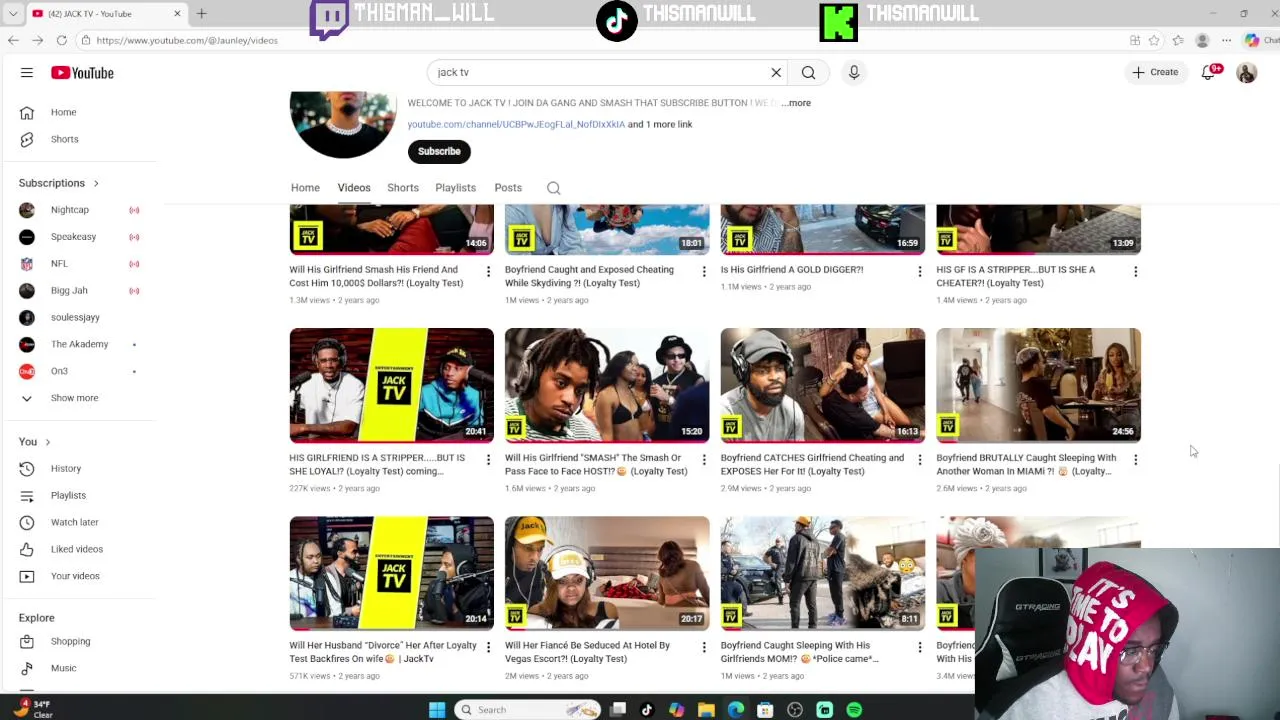Open 'HIS GF IS A STRIPPER' video title
1280x720 pixels.
1015,276
